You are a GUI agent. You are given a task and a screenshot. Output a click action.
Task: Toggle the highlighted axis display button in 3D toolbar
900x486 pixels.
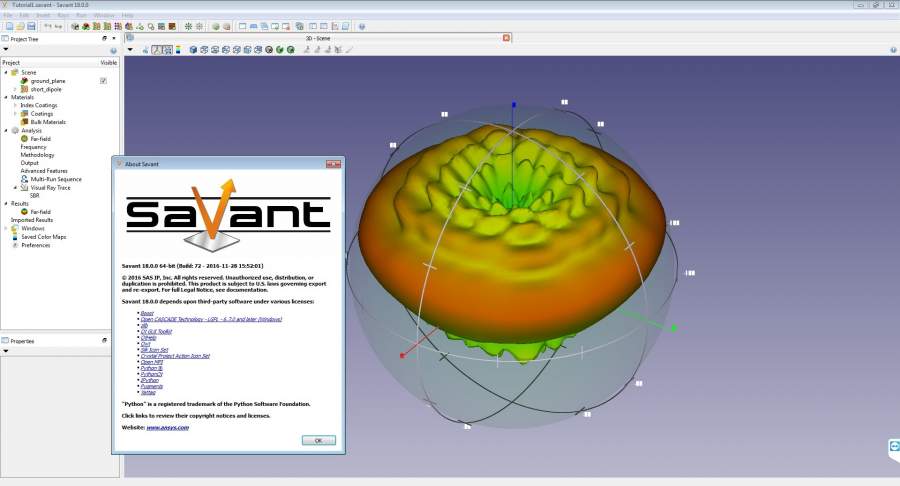156,50
